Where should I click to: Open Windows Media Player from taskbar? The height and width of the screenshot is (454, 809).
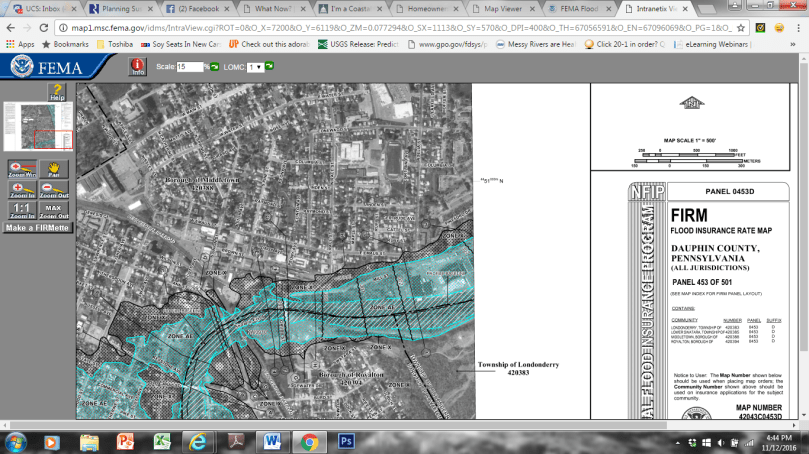click(x=51, y=442)
